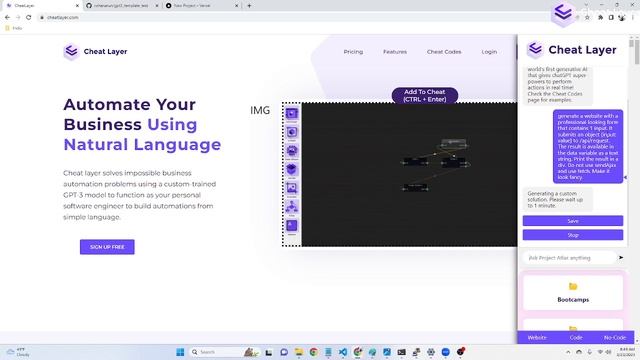This screenshot has height=360, width=640.
Task: Open the chat app icon in taskbar
Action: coord(284,352)
